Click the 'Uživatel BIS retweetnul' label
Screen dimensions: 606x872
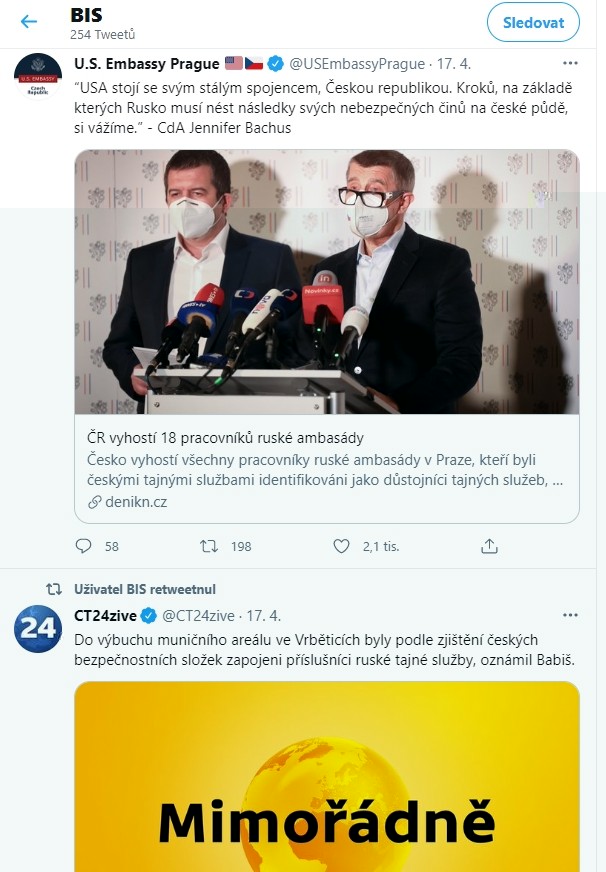point(145,589)
